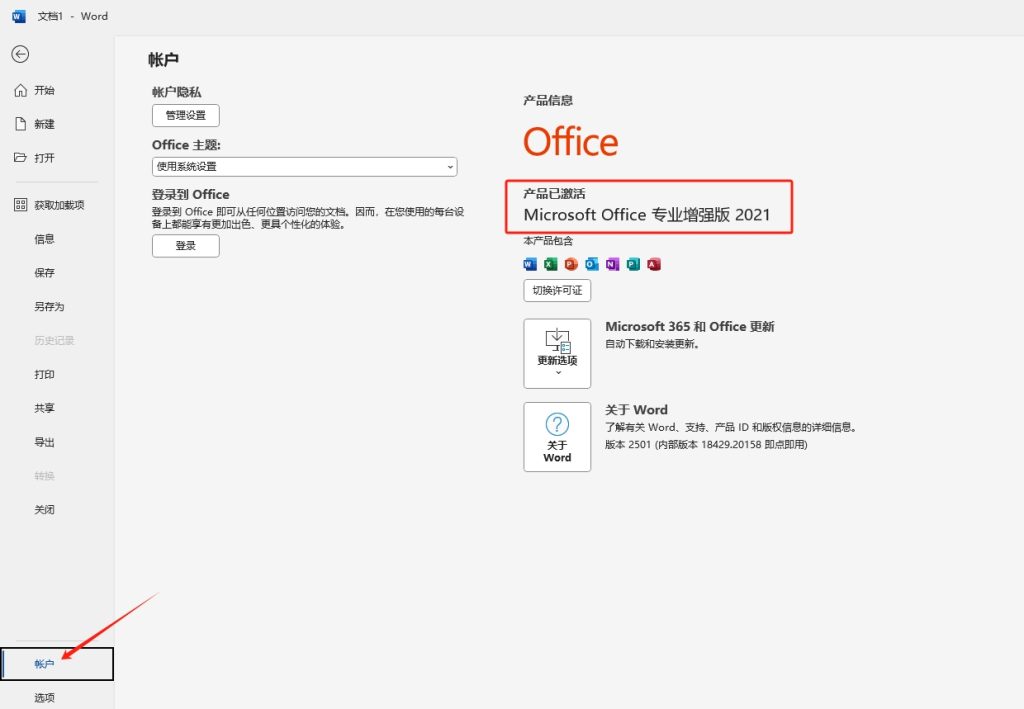Click the home icon beside 开始
1024x709 pixels.
point(21,90)
